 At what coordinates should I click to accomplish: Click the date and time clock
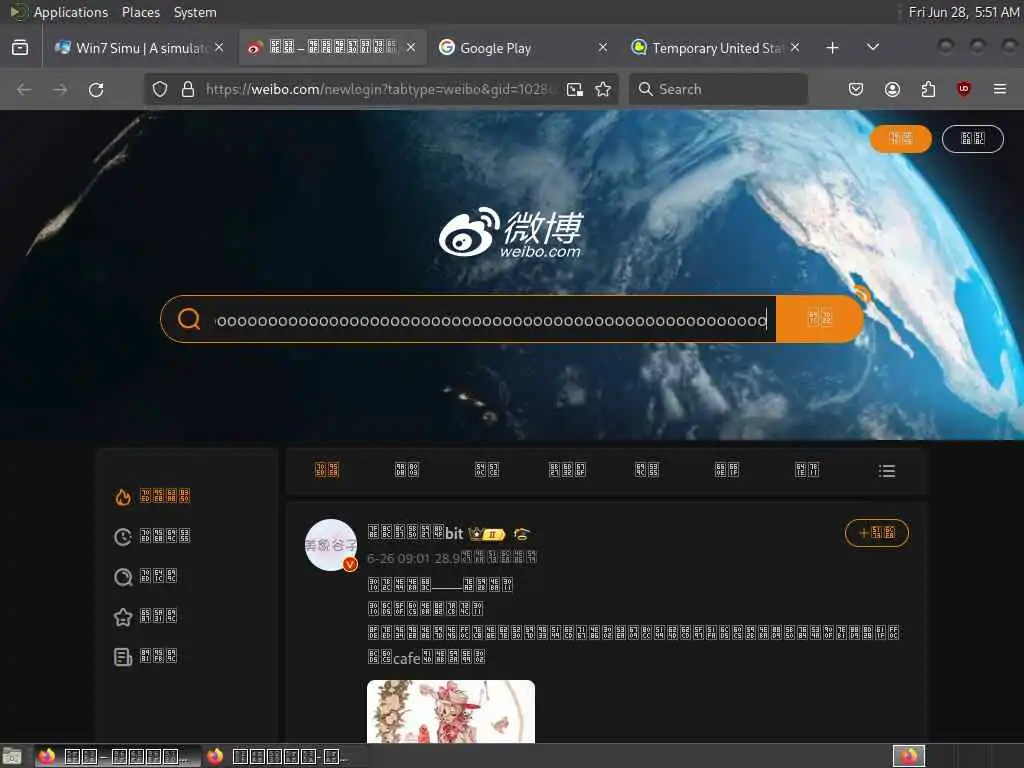[x=964, y=12]
